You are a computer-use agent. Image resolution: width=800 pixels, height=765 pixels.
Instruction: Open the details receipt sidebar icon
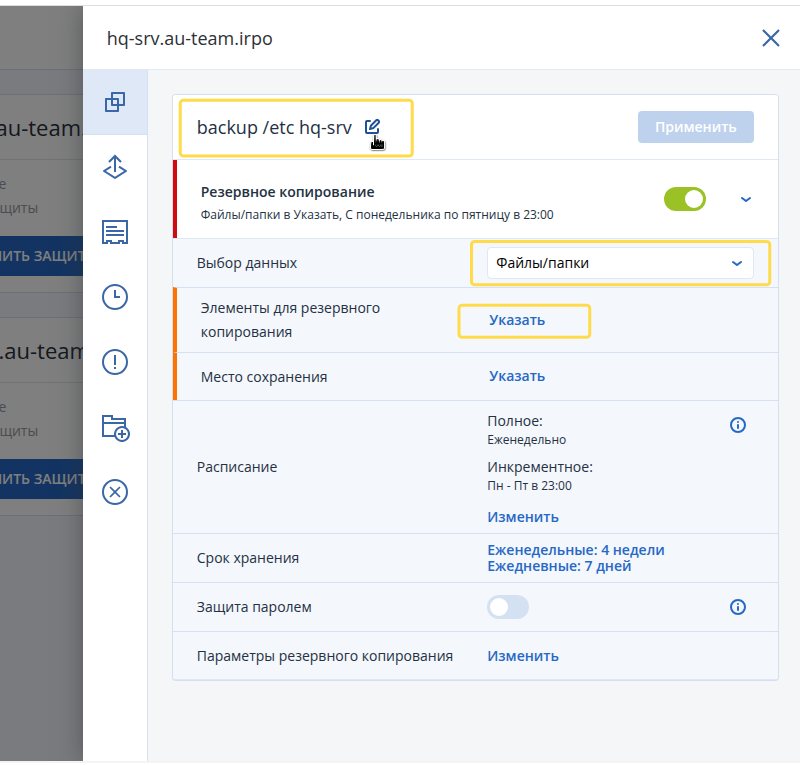click(115, 232)
